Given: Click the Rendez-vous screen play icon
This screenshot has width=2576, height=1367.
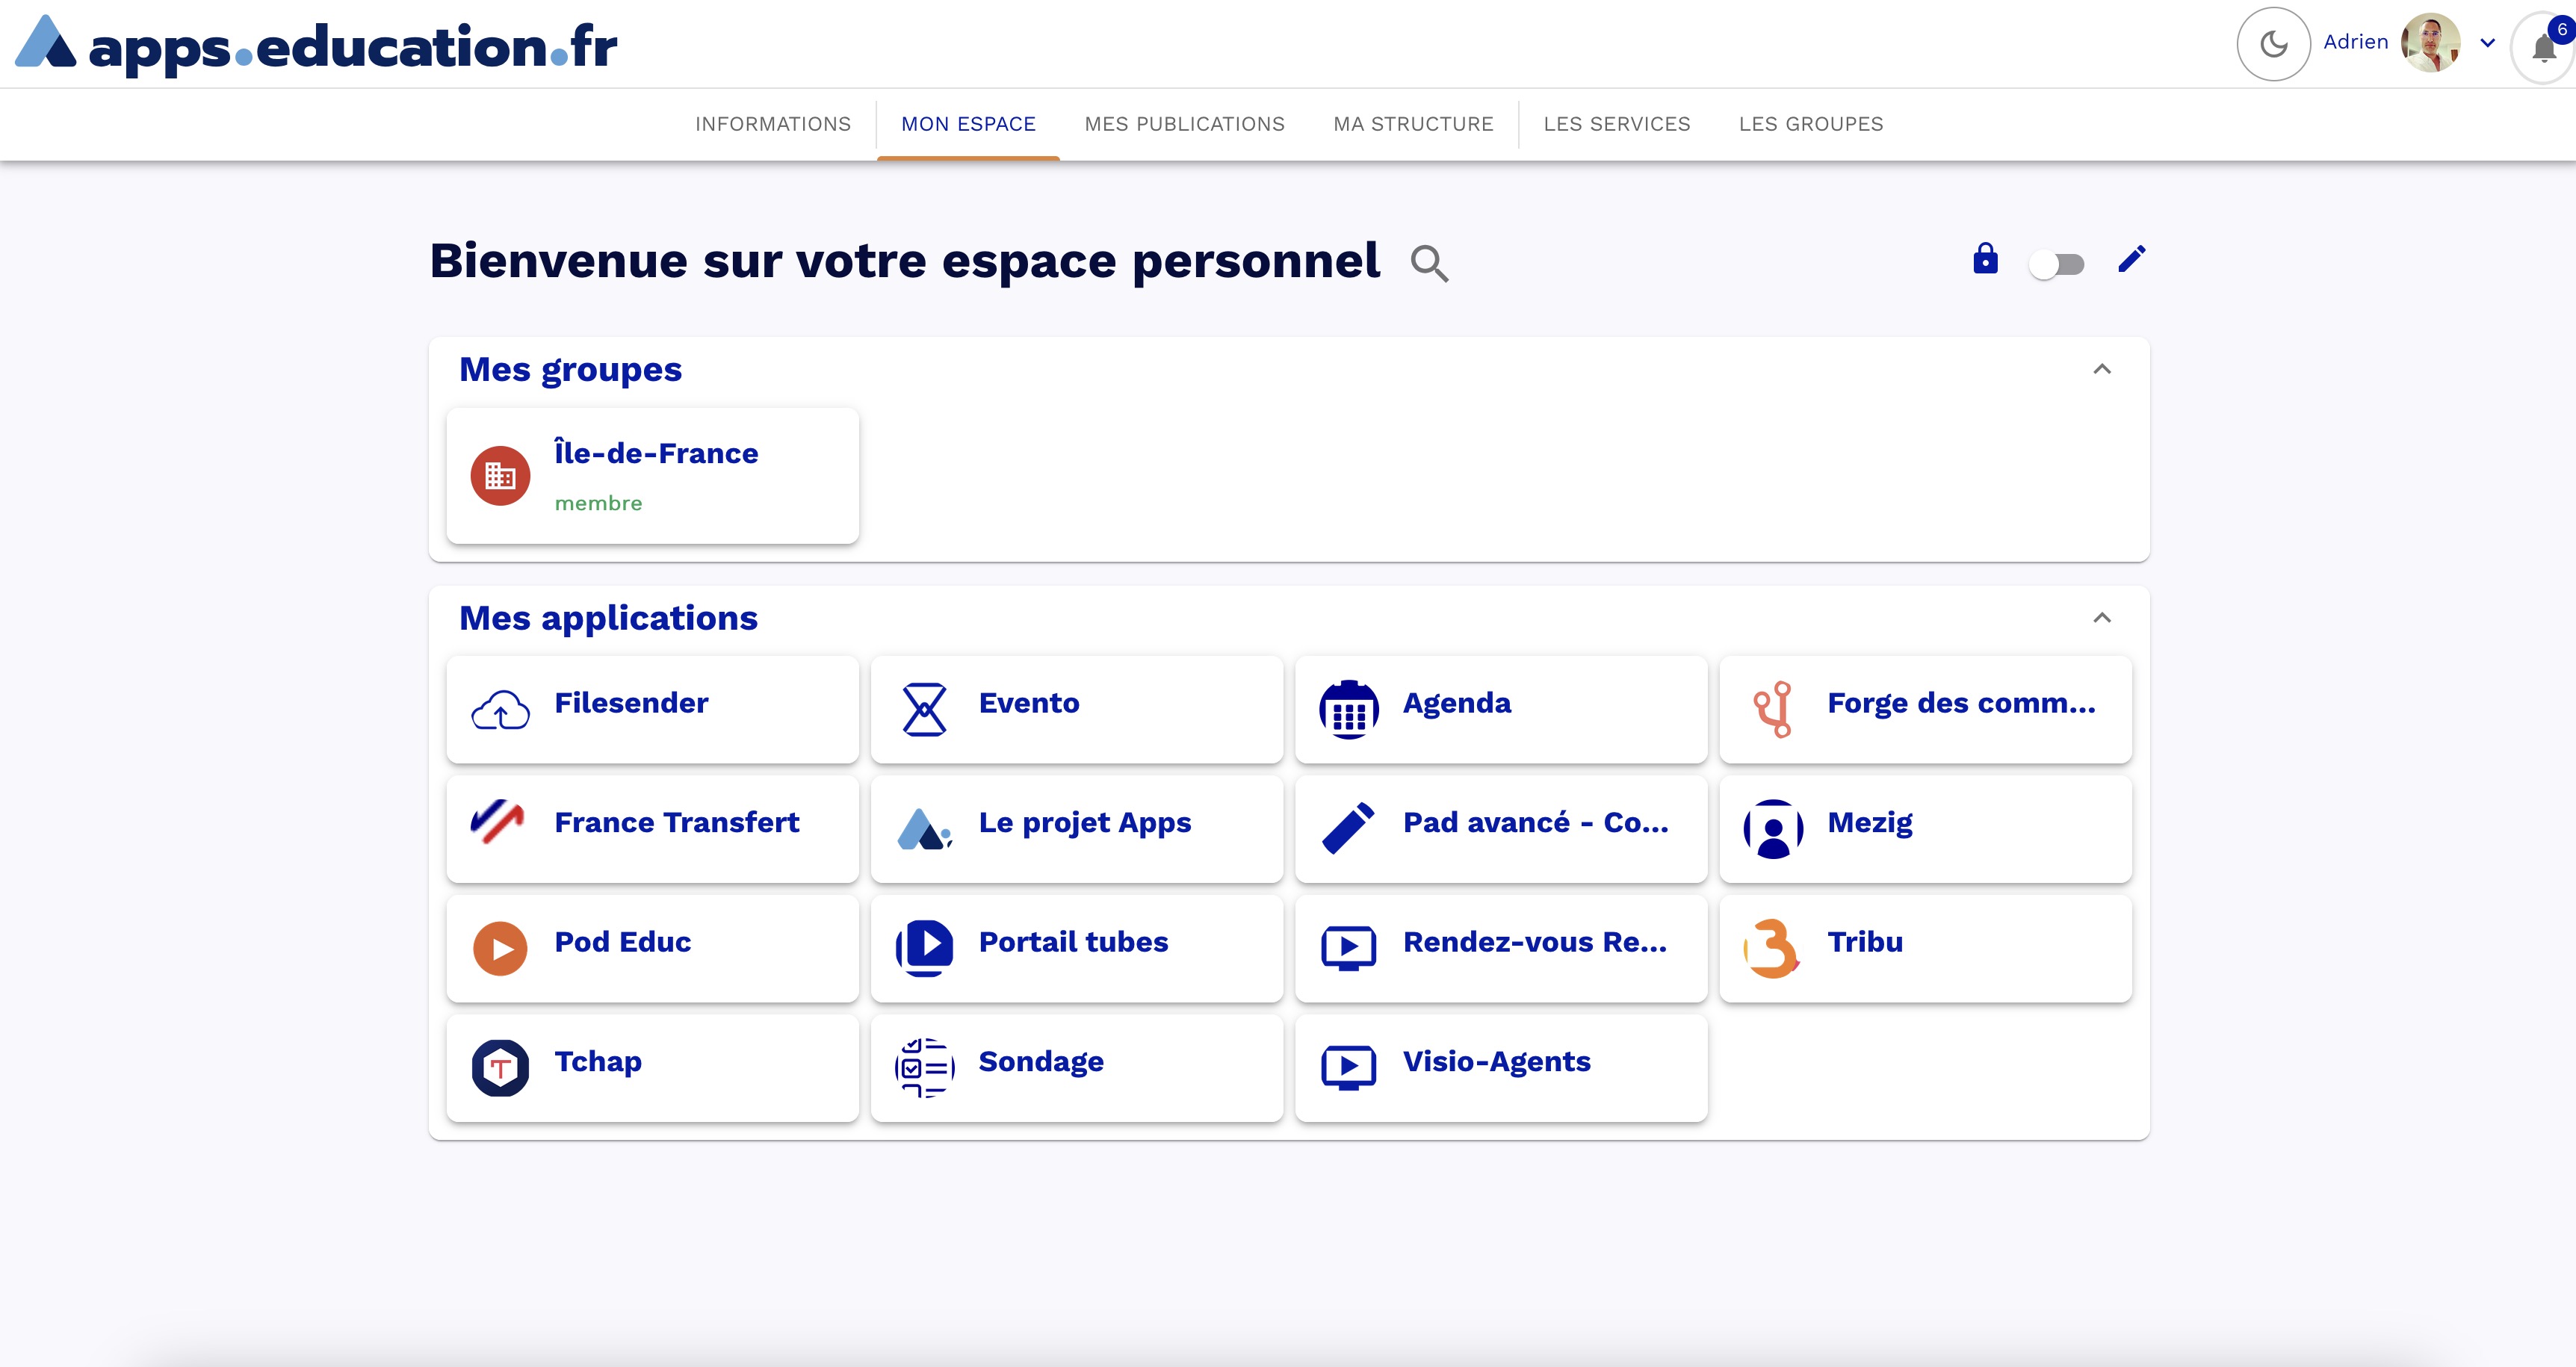Looking at the screenshot, I should tap(1349, 948).
